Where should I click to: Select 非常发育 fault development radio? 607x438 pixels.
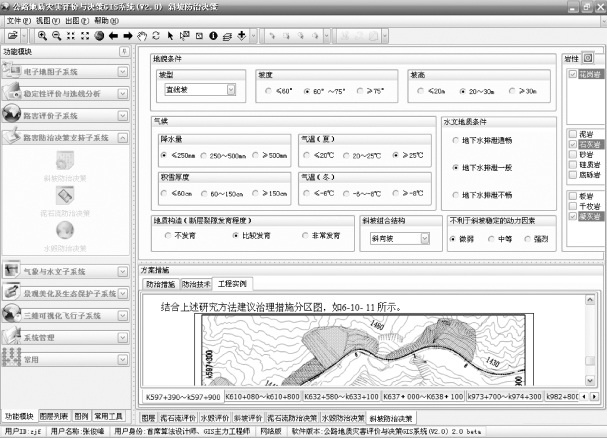click(305, 235)
